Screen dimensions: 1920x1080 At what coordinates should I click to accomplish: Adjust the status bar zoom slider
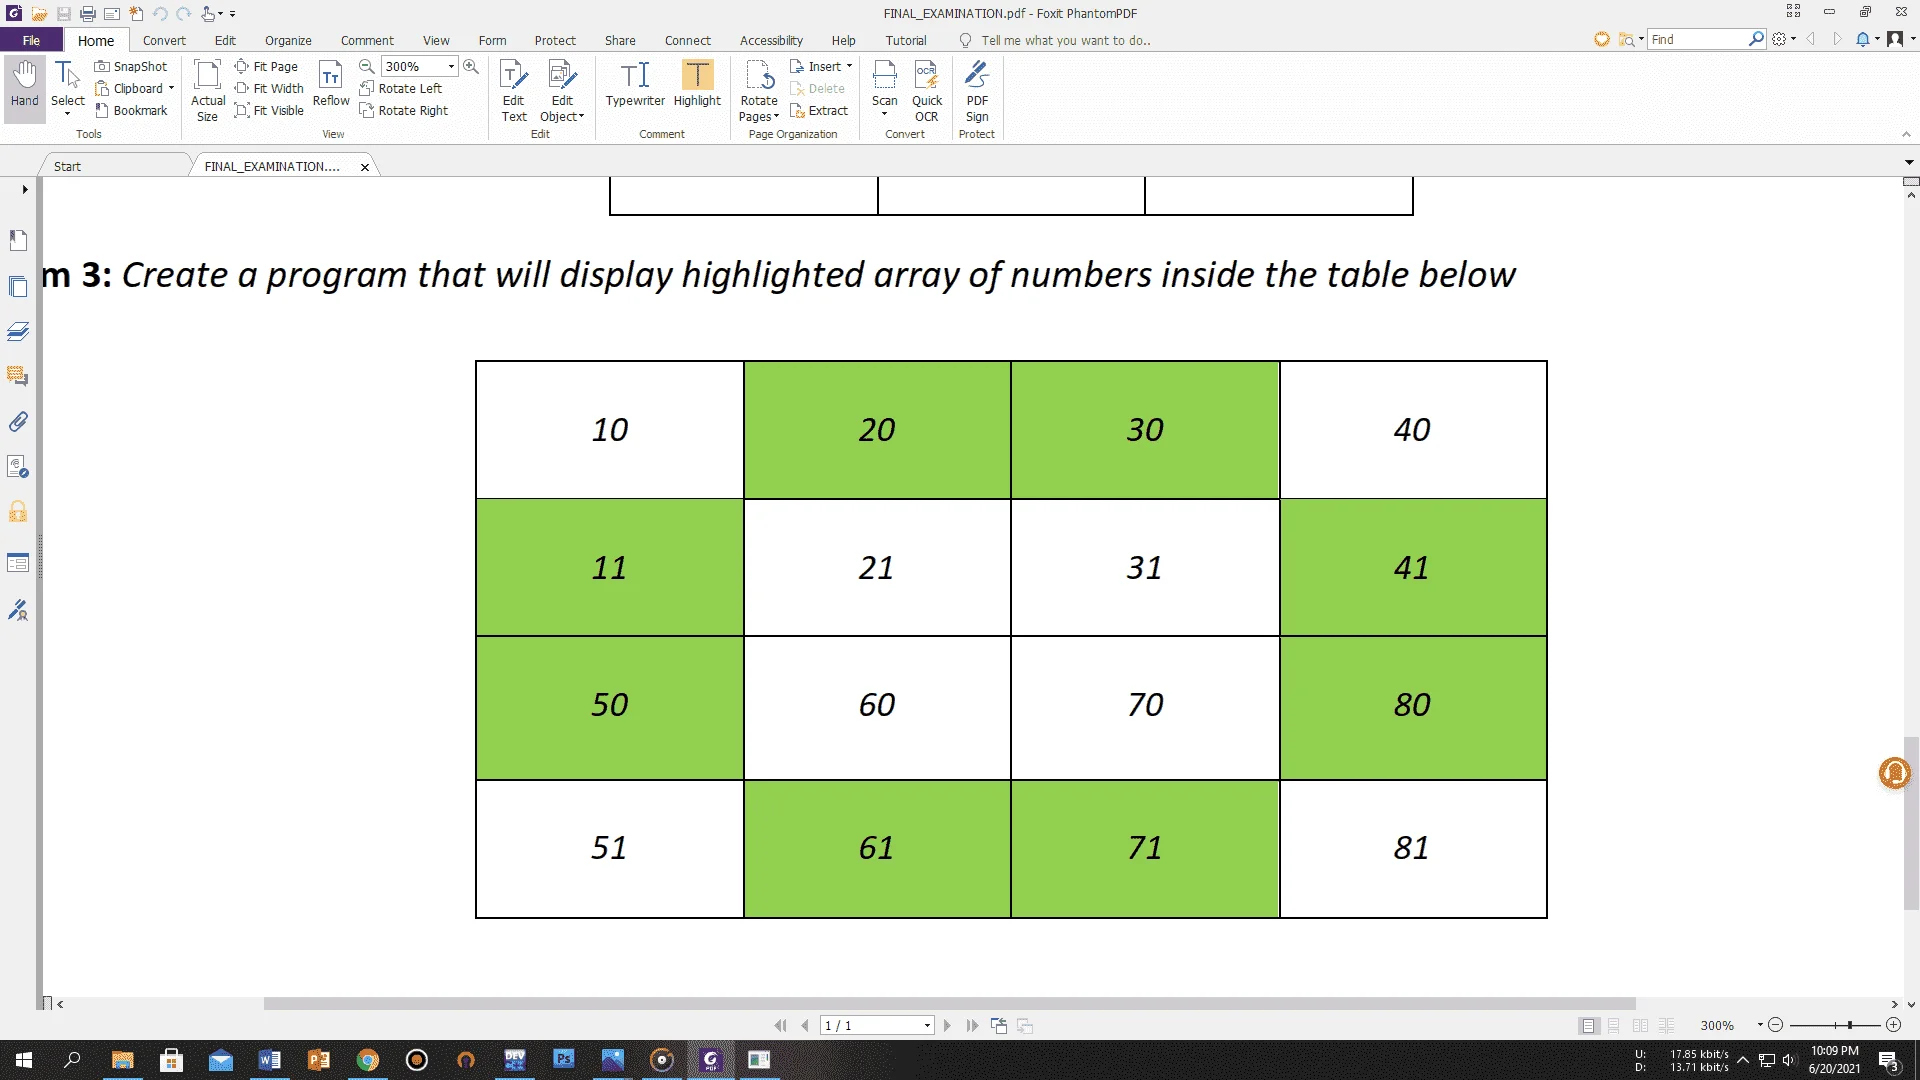[1850, 1025]
